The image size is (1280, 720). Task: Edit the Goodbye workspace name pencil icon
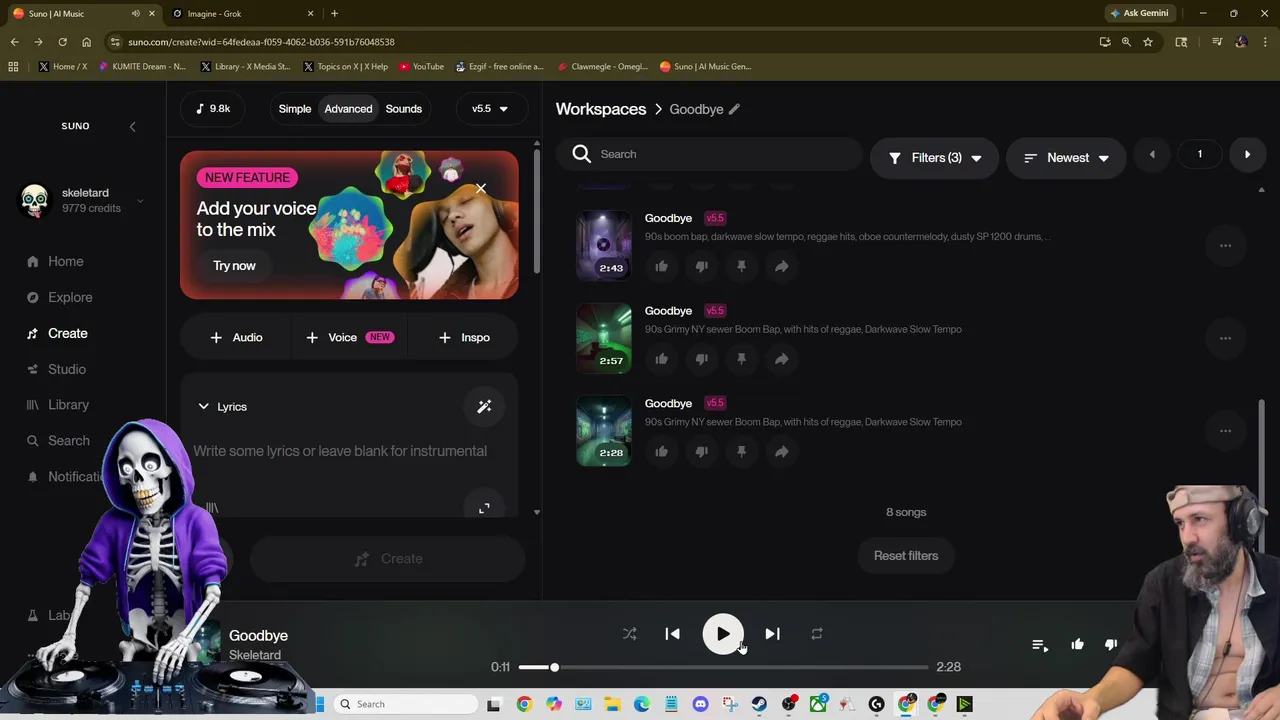(x=734, y=109)
